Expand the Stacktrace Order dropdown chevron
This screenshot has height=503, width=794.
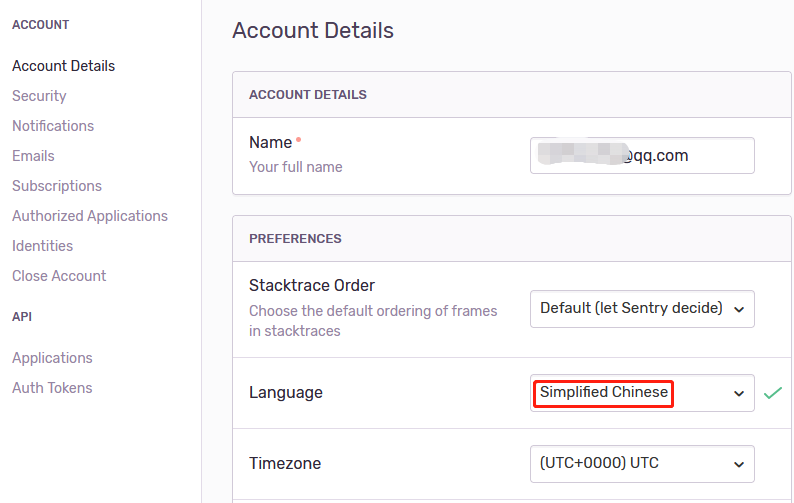click(739, 309)
